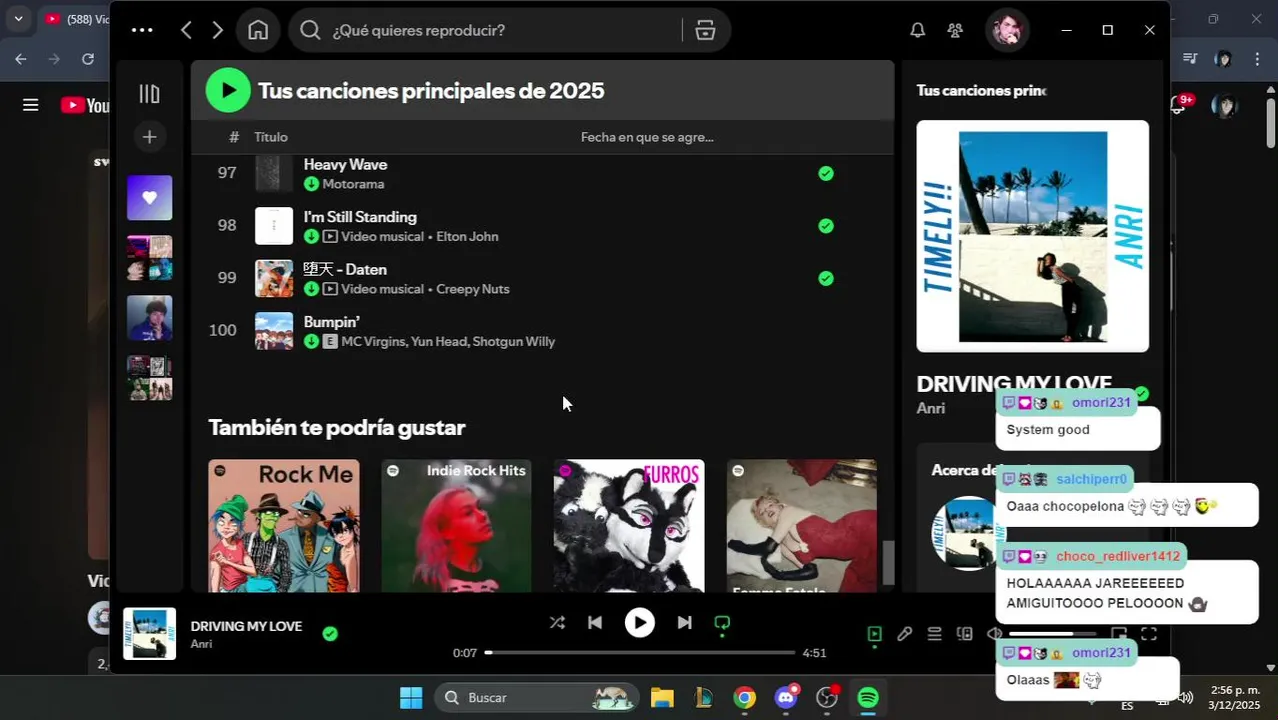Screen dimensions: 1278x720
Task: Skip to next track
Action: point(684,623)
